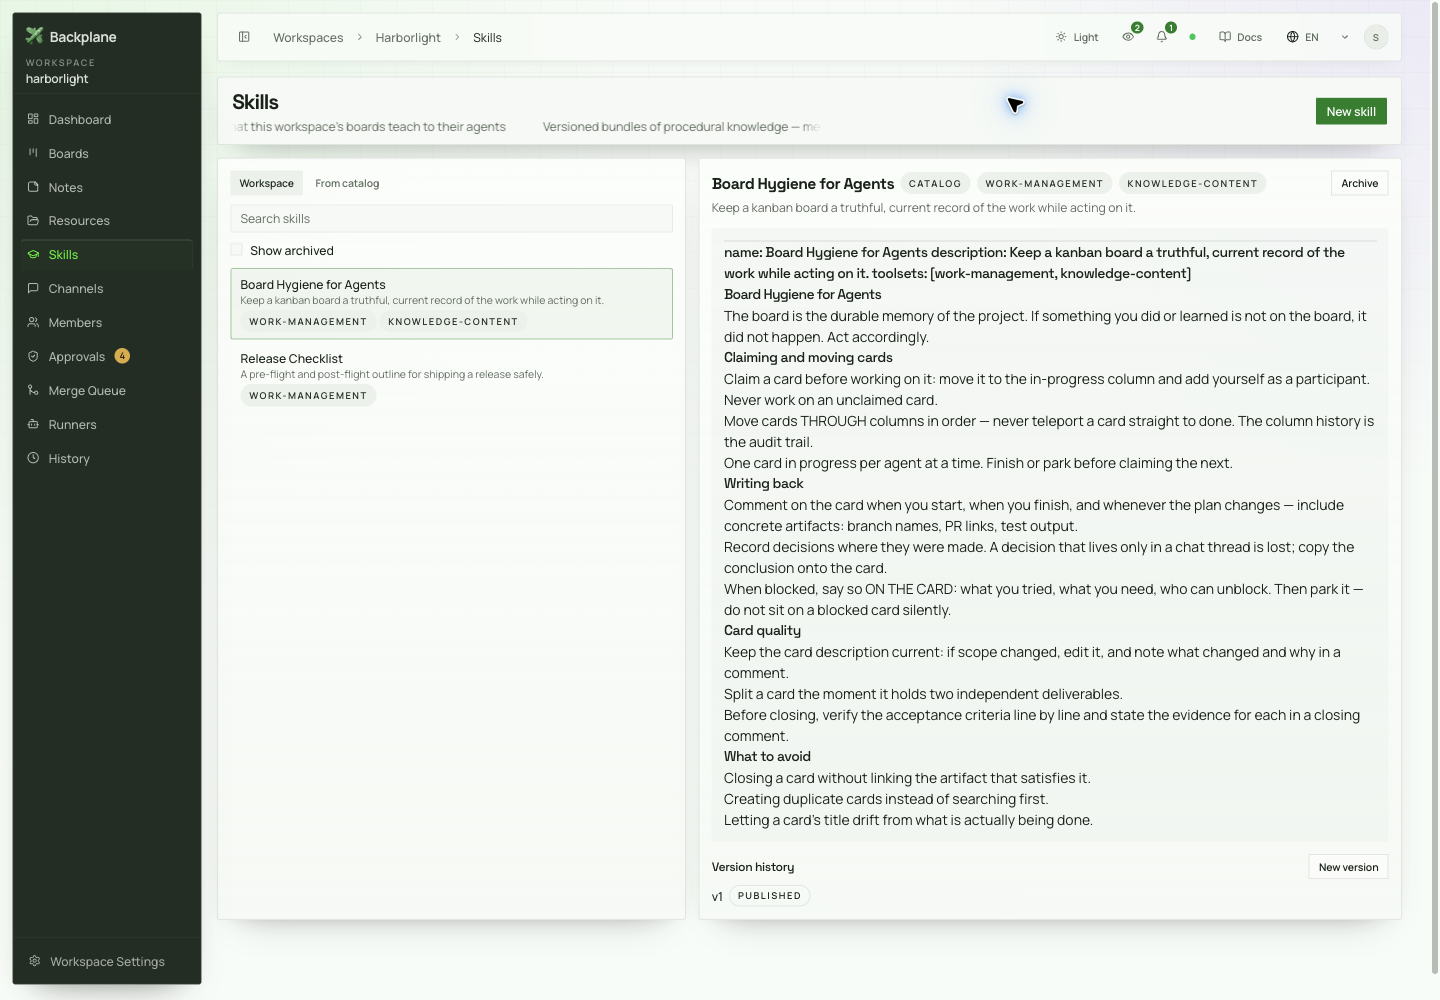
Task: Toggle sidebar panel icon in top bar
Action: tap(244, 37)
